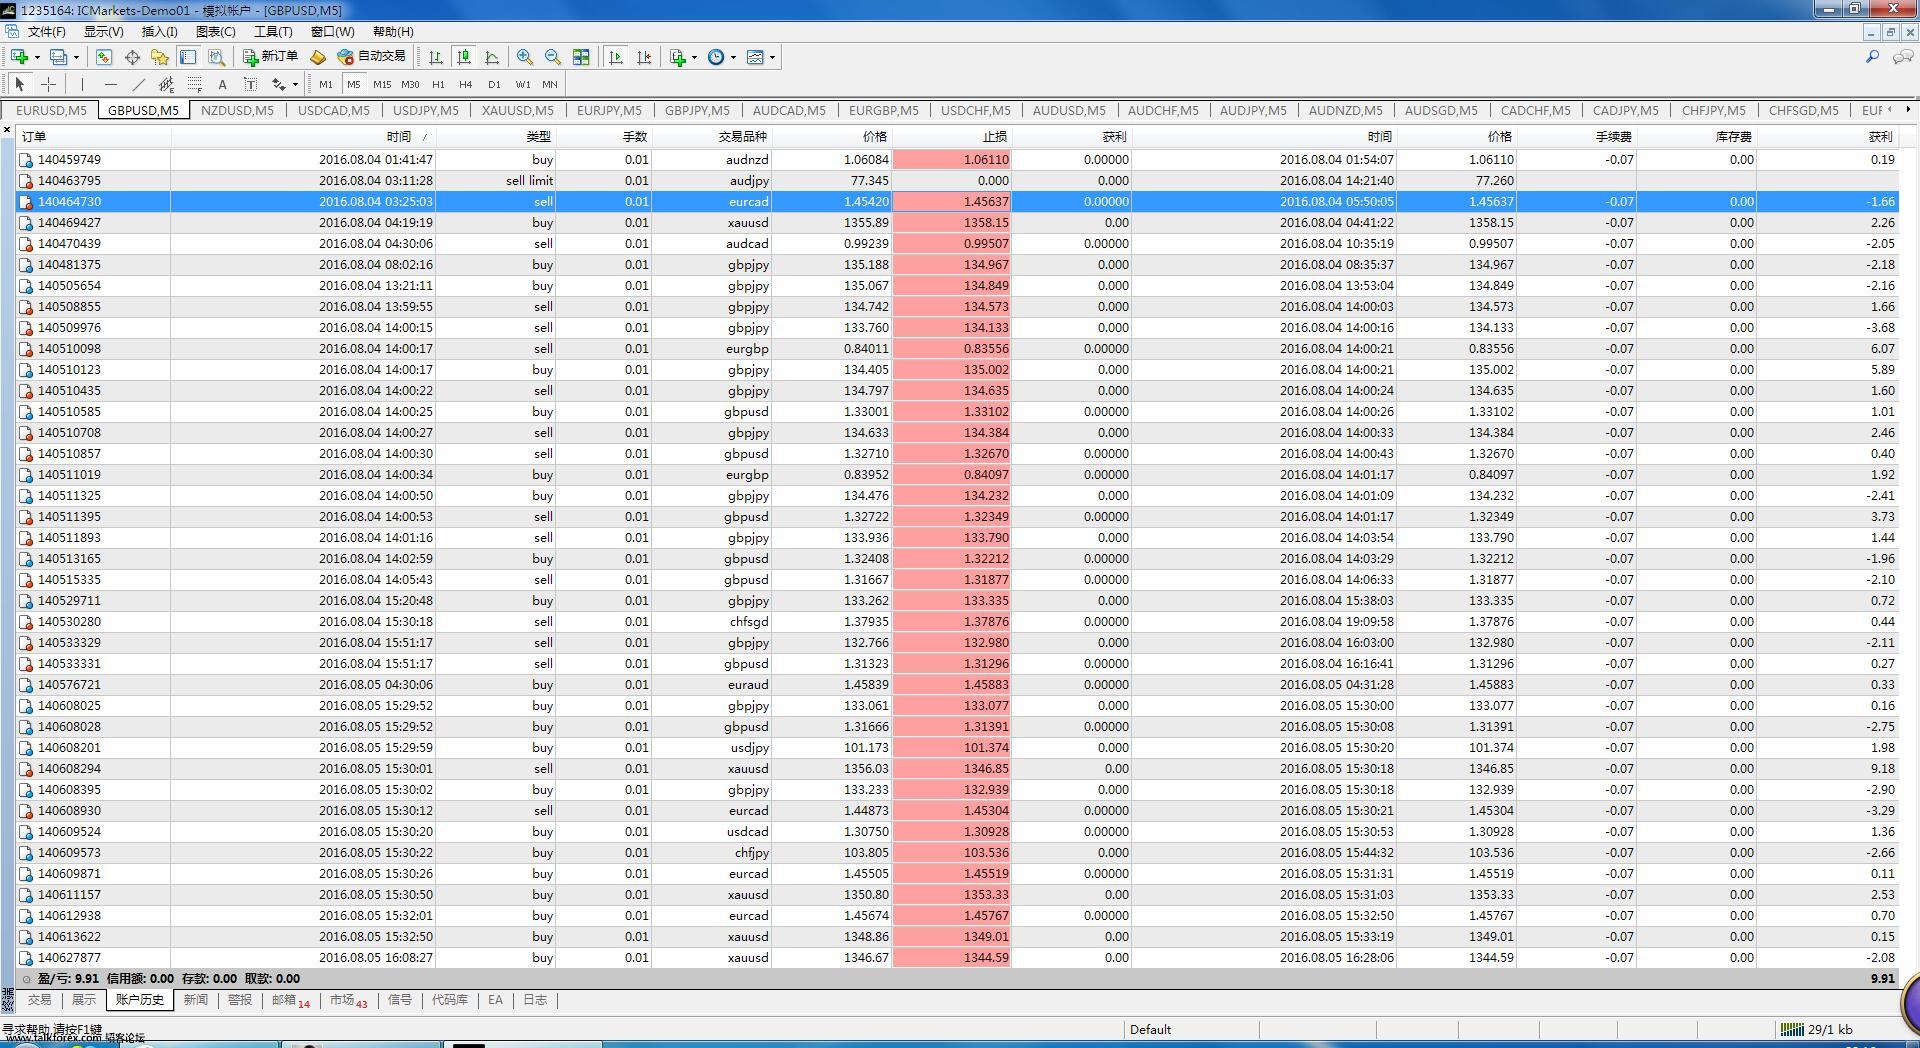This screenshot has width=1920, height=1048.
Task: Select the cursor arrow tool
Action: (x=20, y=85)
